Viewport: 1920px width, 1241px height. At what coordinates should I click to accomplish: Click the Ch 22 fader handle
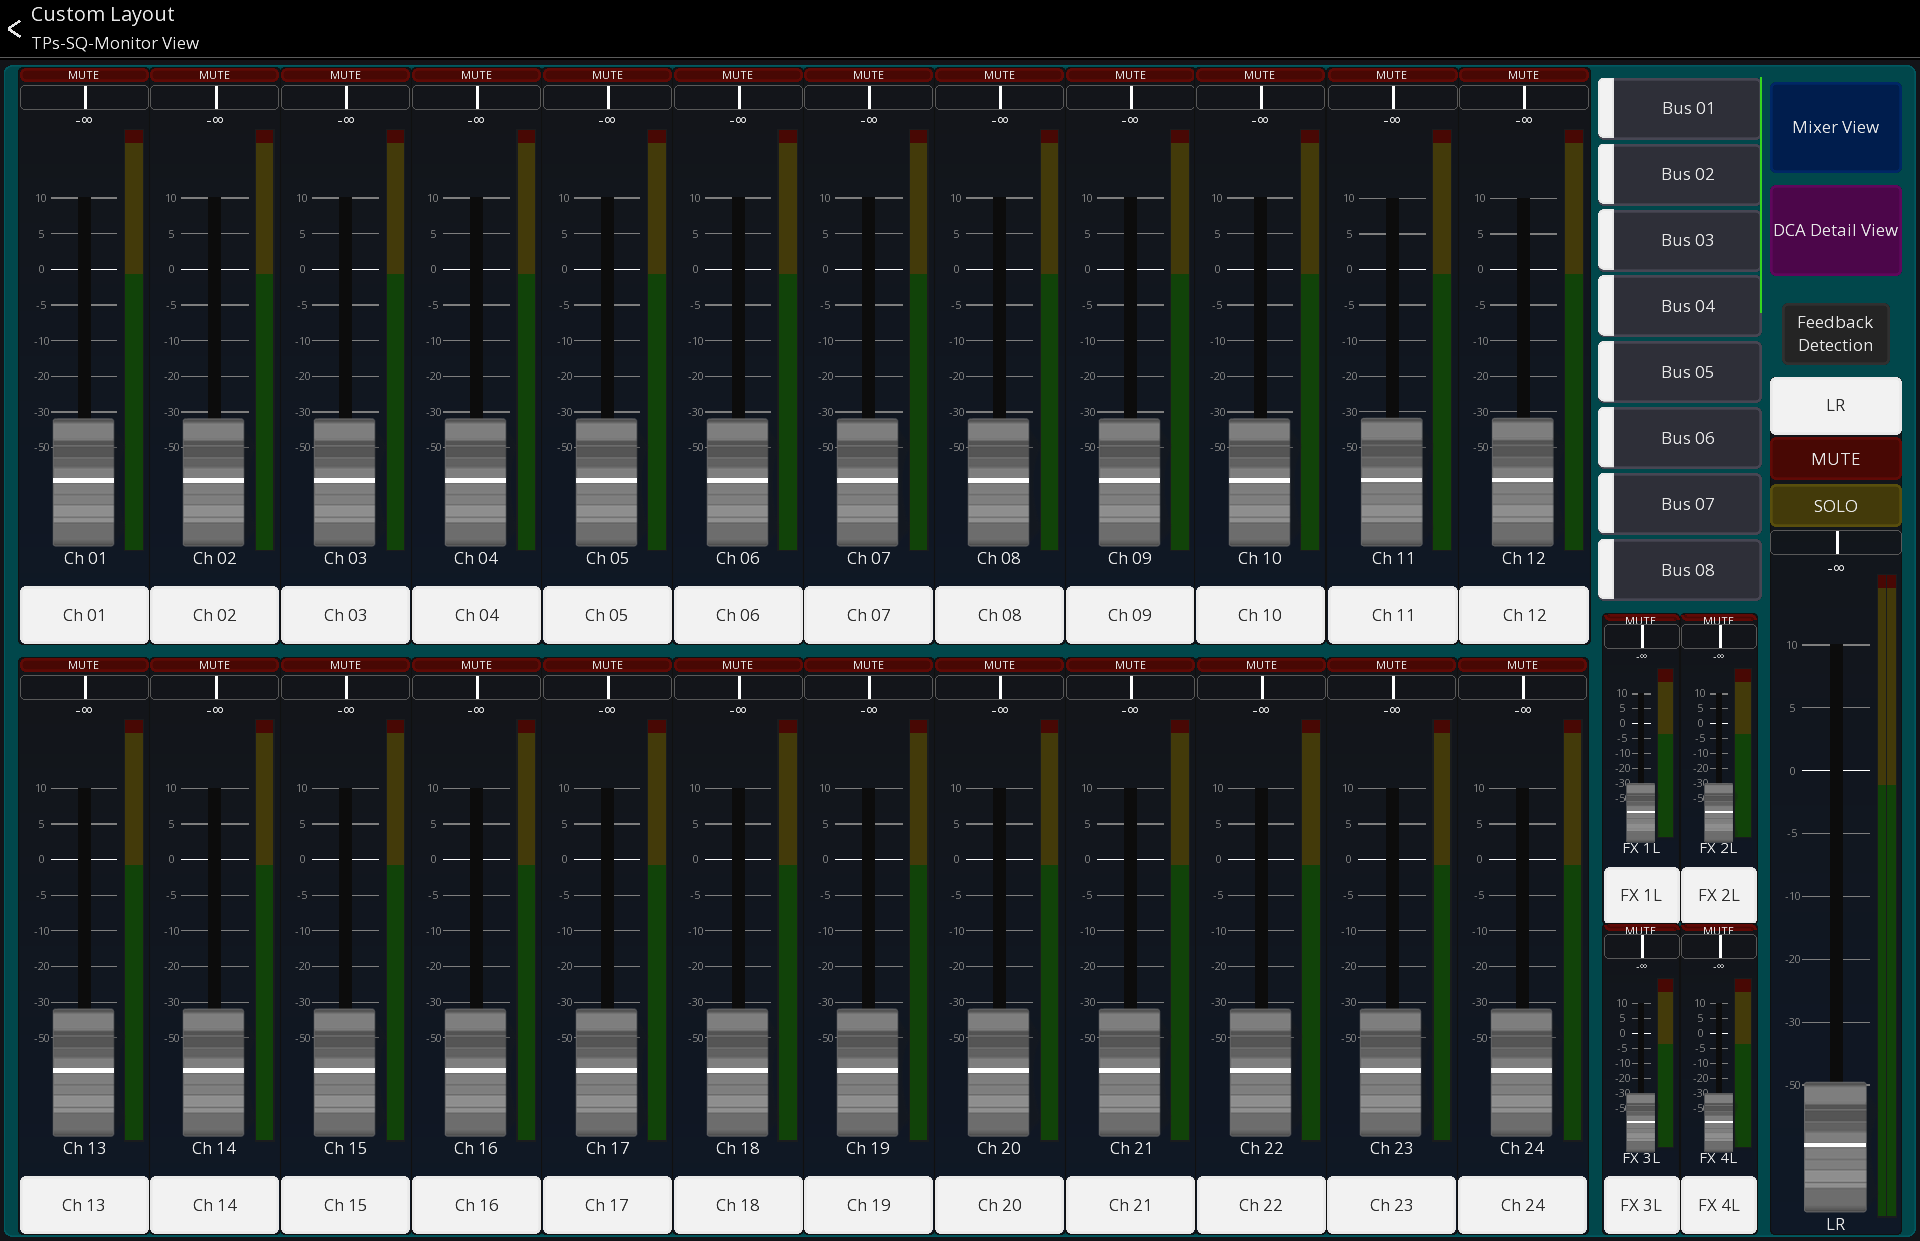pyautogui.click(x=1260, y=1071)
